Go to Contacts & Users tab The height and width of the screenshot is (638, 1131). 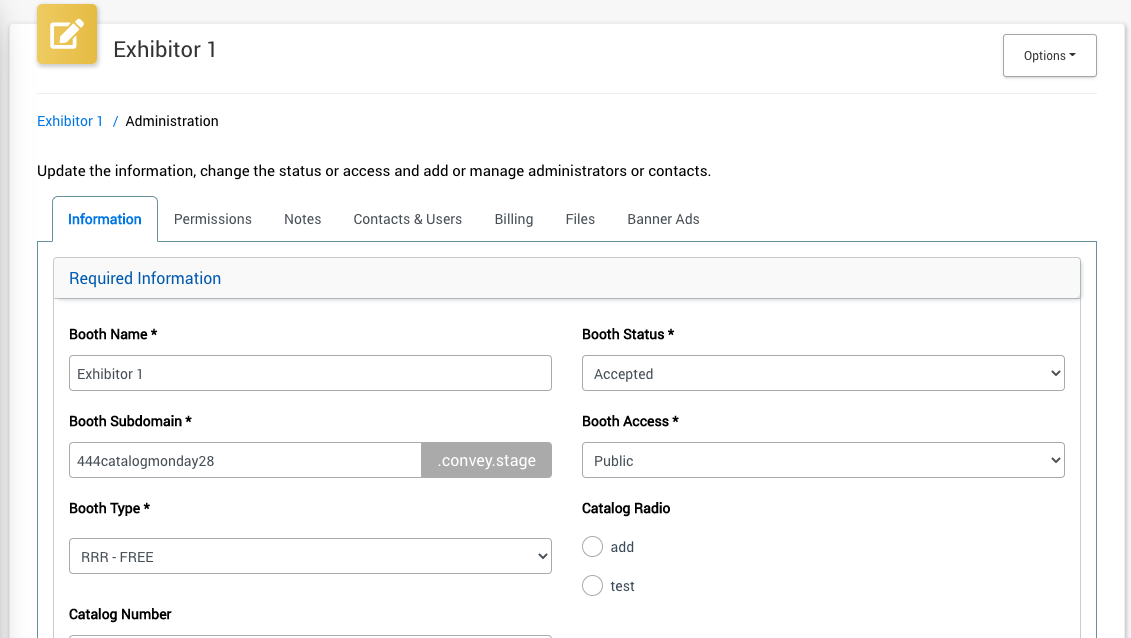[408, 219]
